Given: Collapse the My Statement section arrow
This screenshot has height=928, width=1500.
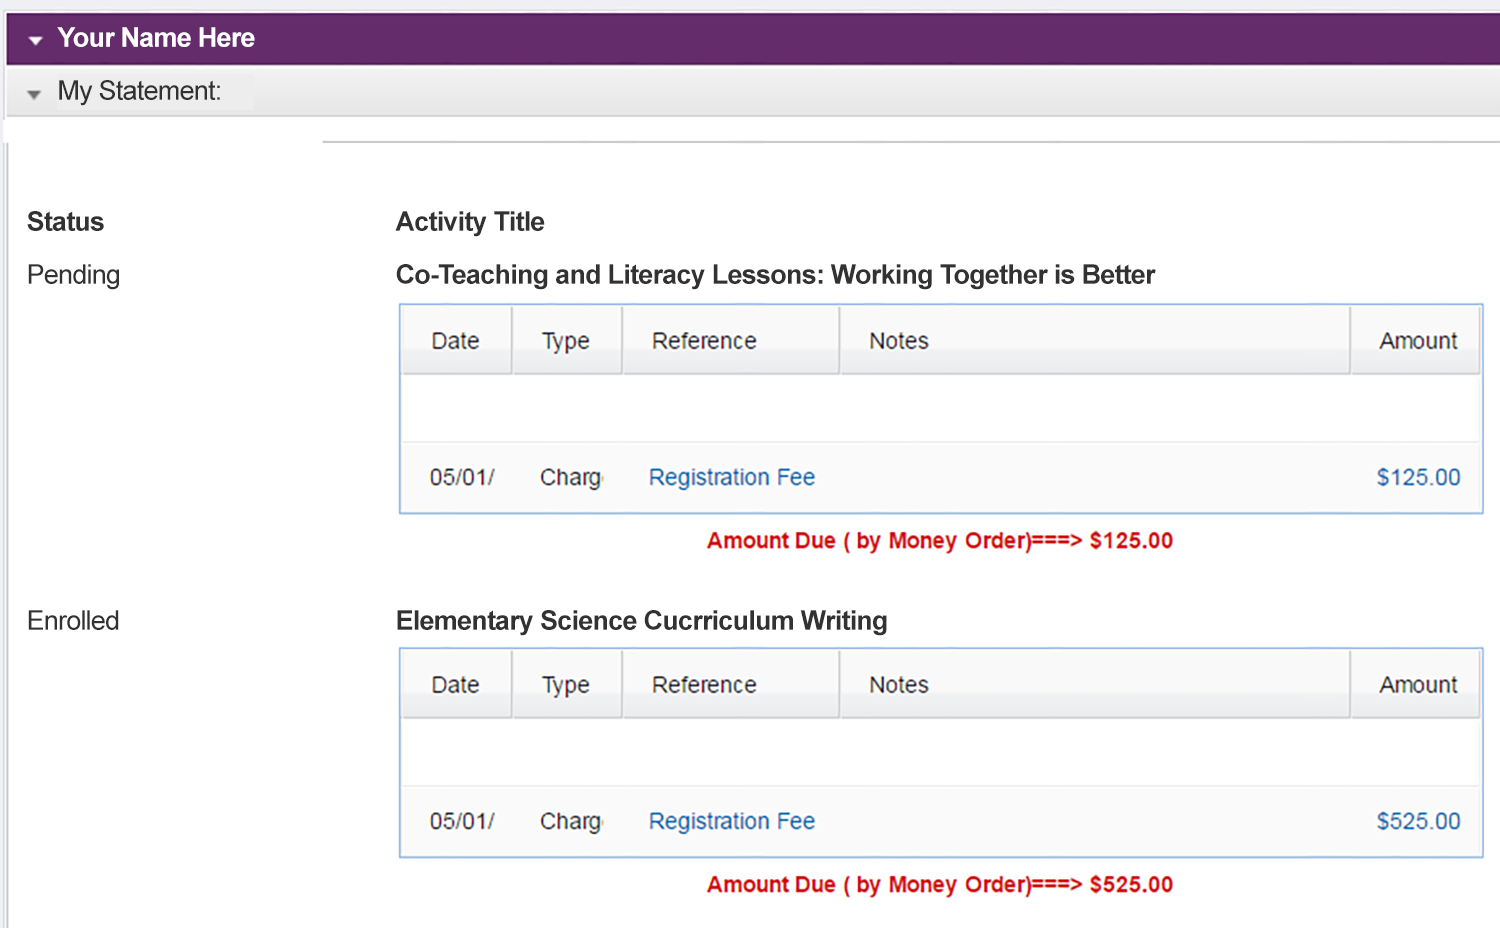Looking at the screenshot, I should [x=34, y=94].
